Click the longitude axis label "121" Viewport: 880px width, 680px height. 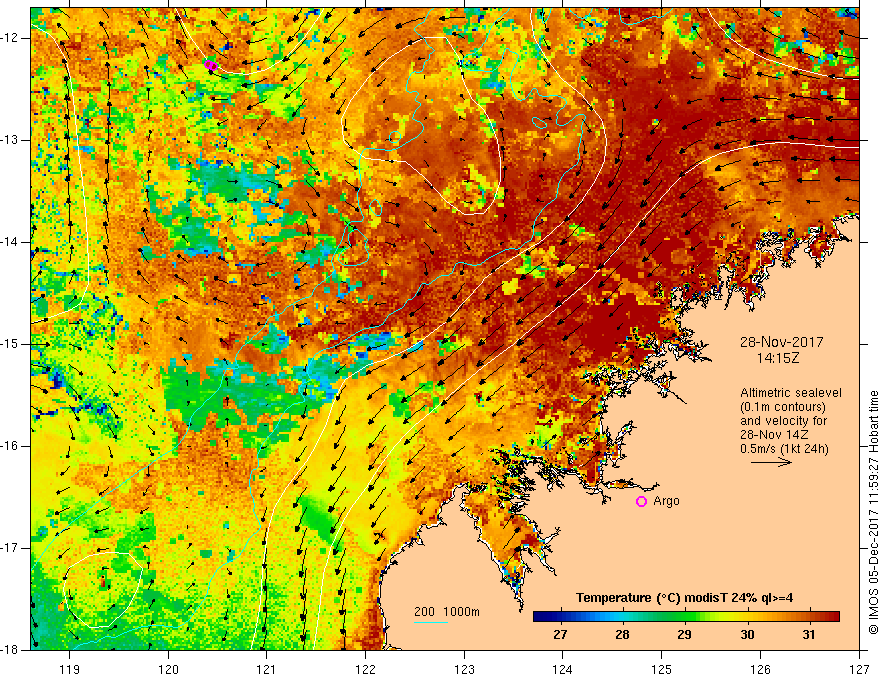point(267,669)
